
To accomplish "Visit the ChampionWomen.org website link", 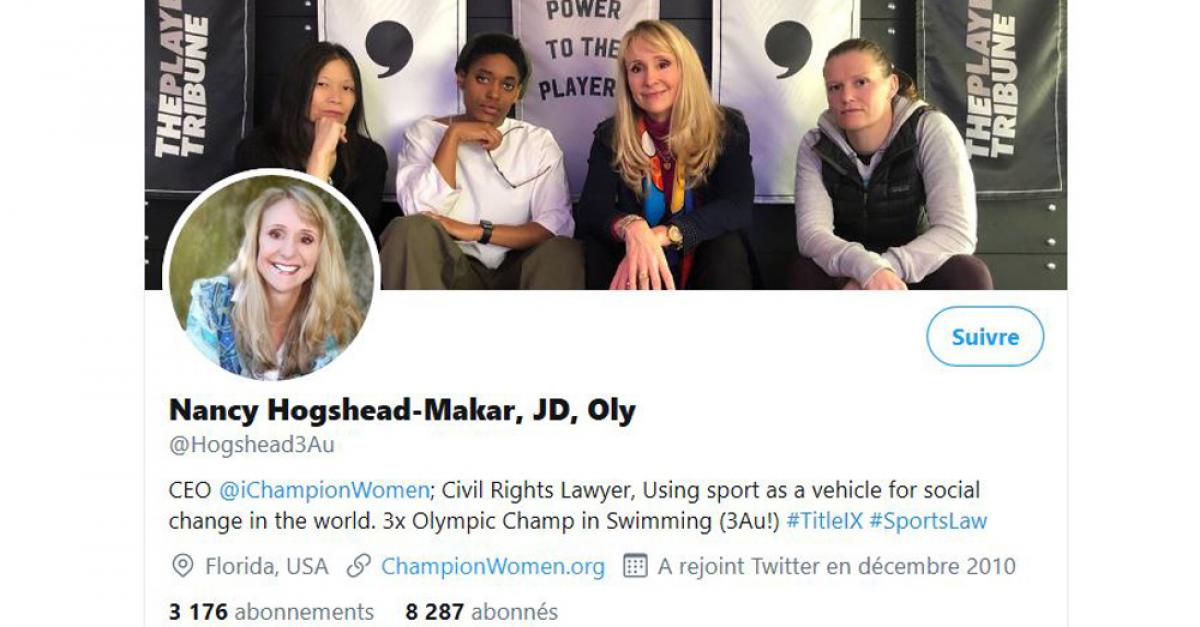I will 493,567.
